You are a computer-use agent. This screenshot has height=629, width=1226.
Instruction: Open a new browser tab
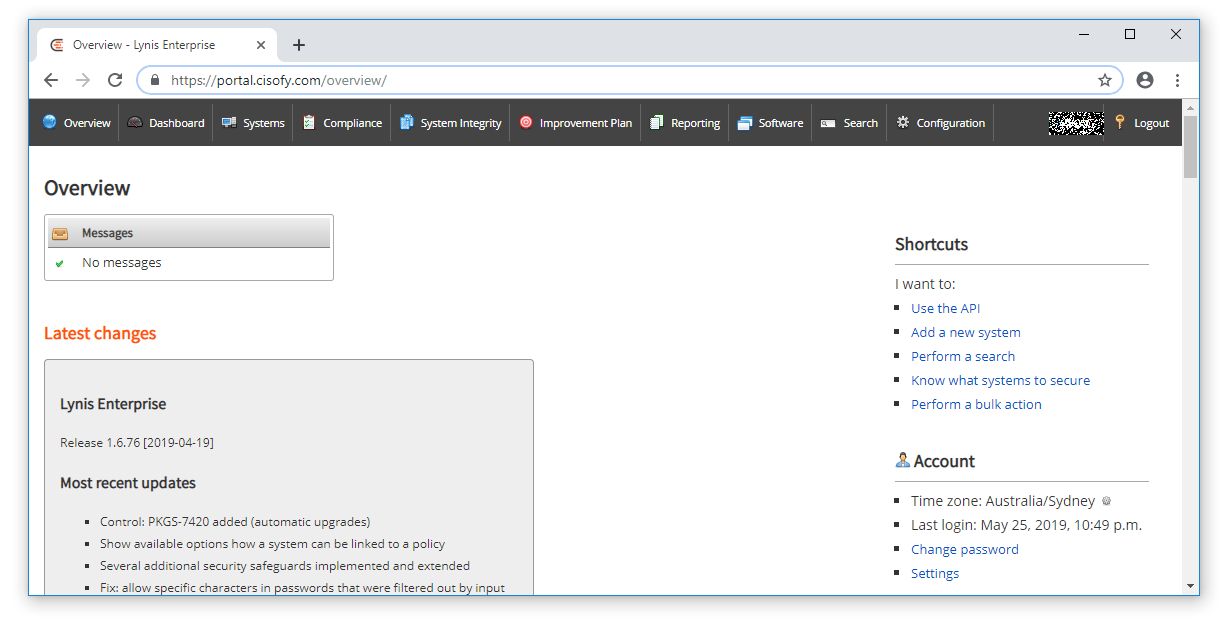(298, 45)
